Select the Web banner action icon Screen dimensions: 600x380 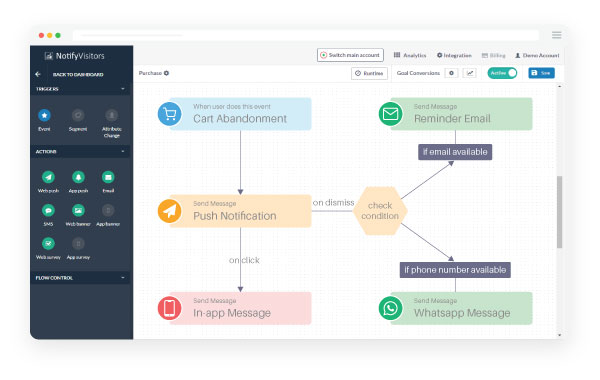(78, 210)
